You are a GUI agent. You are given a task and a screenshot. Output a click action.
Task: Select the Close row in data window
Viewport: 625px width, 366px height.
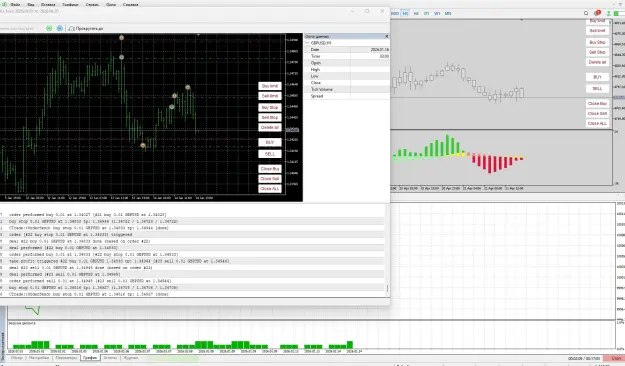347,83
